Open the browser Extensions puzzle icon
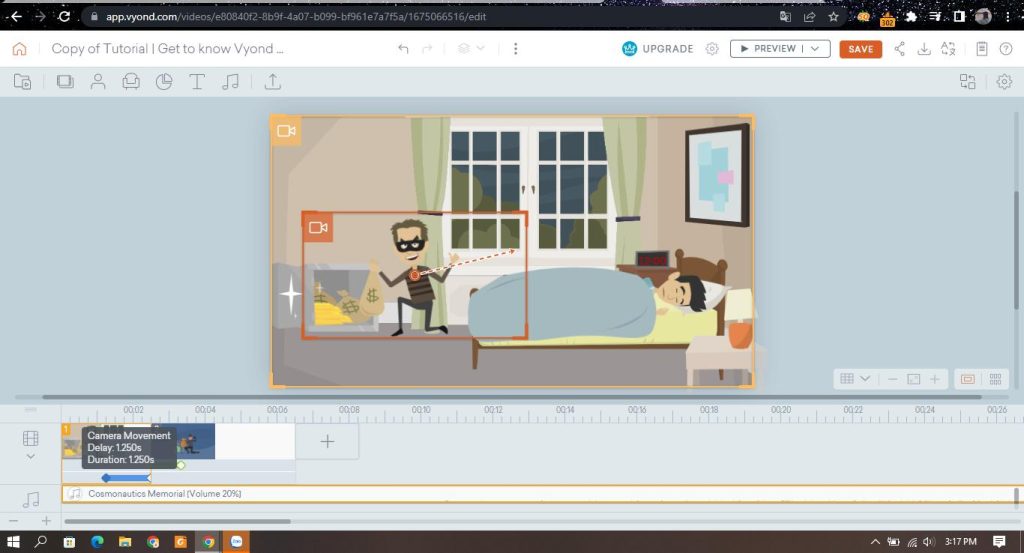The height and width of the screenshot is (553, 1024). click(x=912, y=17)
